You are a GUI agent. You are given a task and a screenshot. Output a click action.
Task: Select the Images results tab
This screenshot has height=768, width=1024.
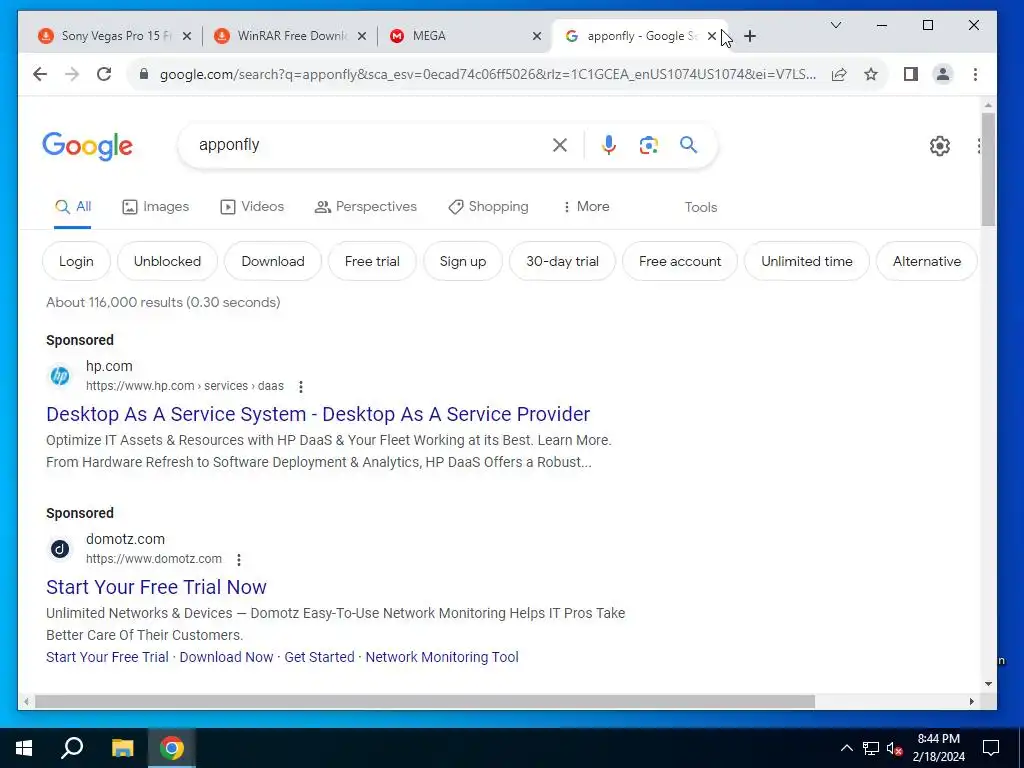click(x=155, y=207)
